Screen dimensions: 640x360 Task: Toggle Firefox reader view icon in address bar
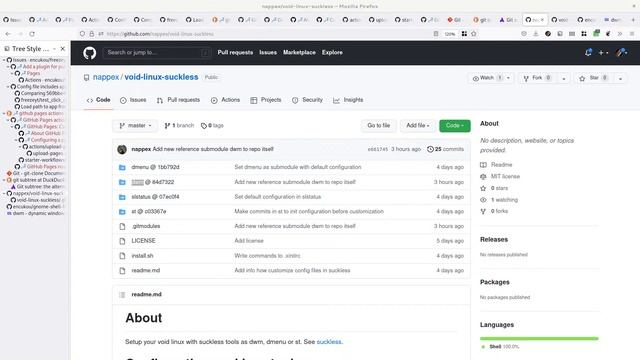pyautogui.click(x=436, y=34)
